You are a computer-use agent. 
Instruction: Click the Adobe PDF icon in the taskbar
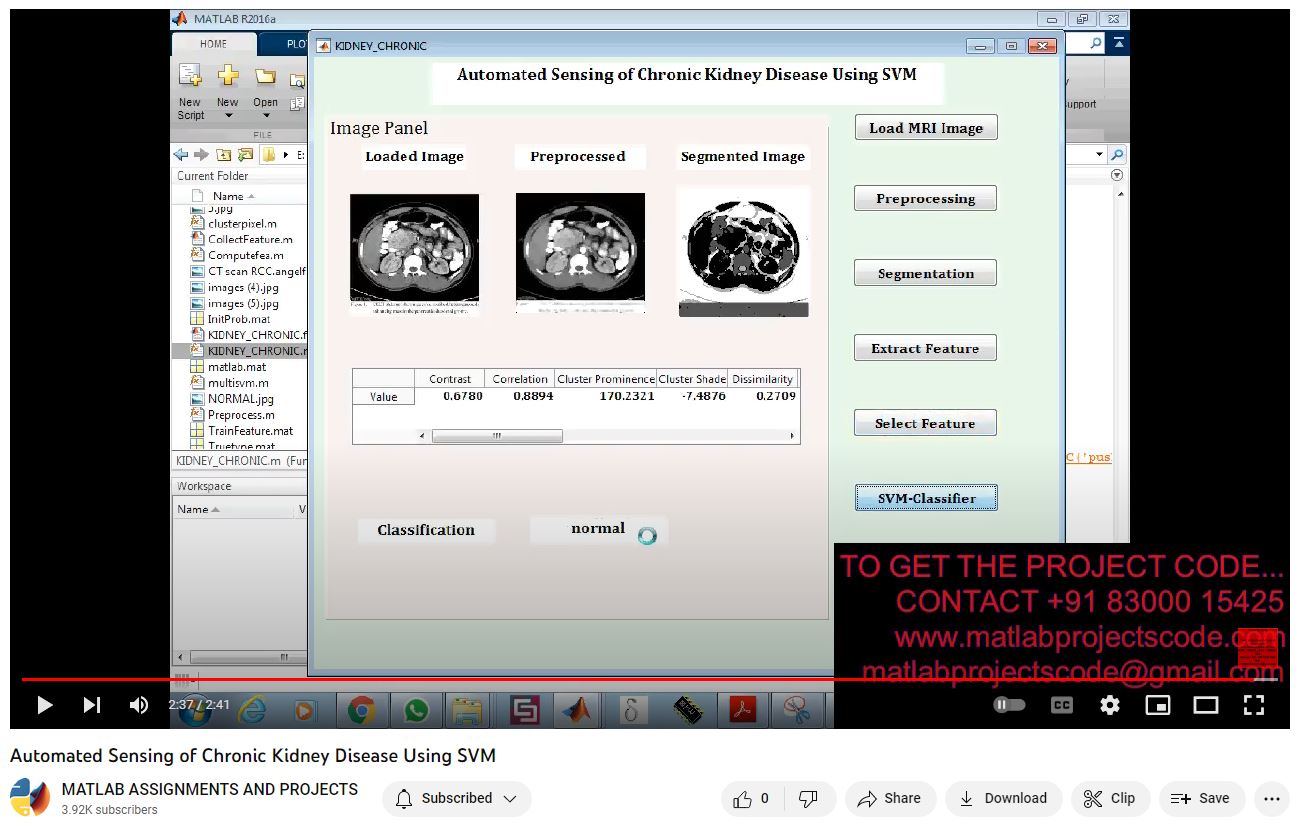[743, 710]
